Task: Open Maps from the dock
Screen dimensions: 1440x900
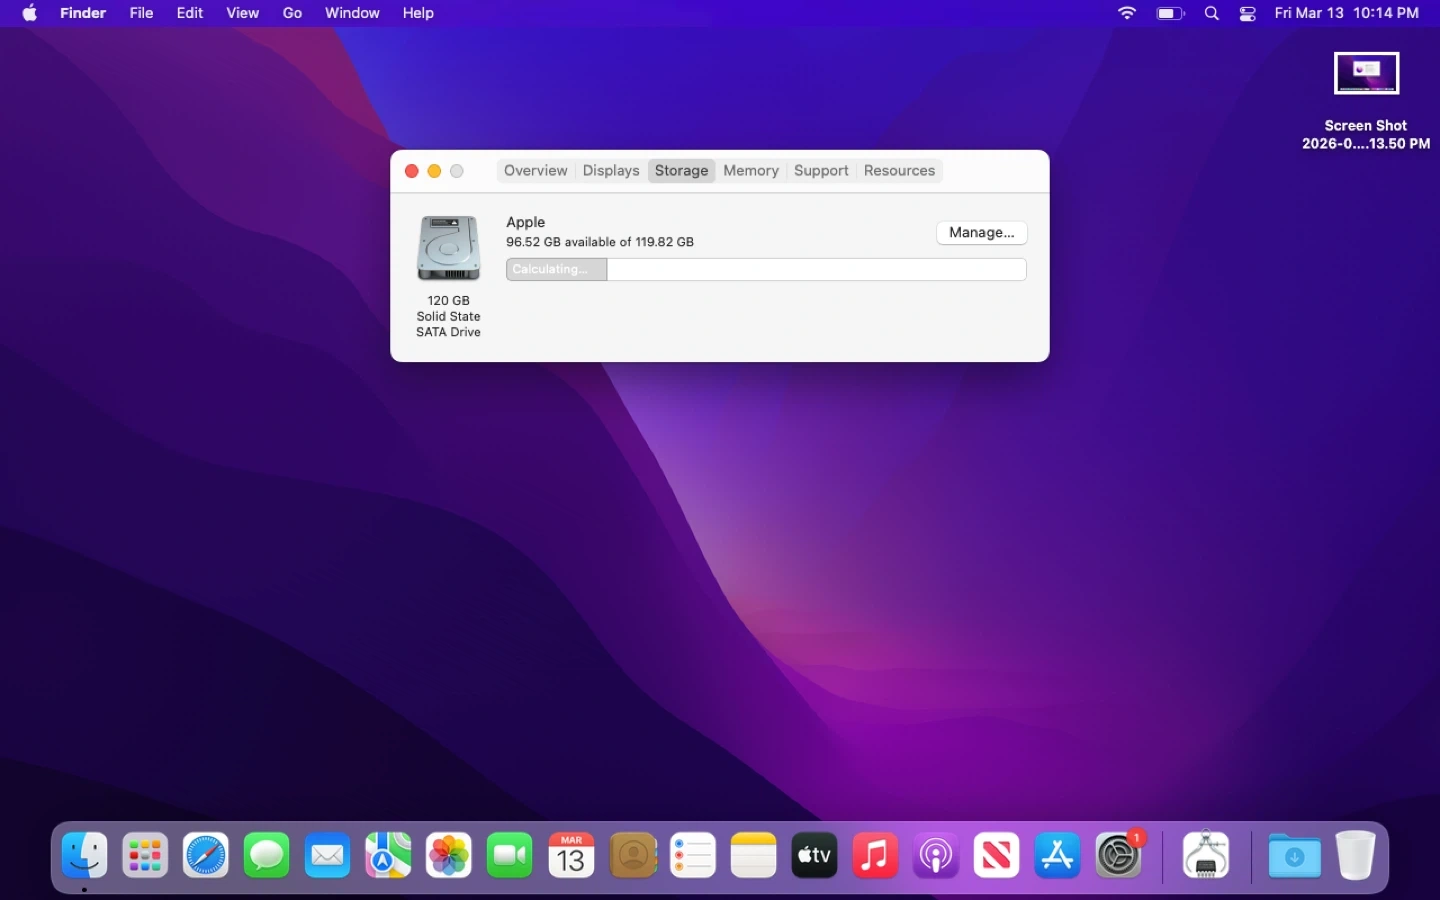Action: [x=388, y=856]
